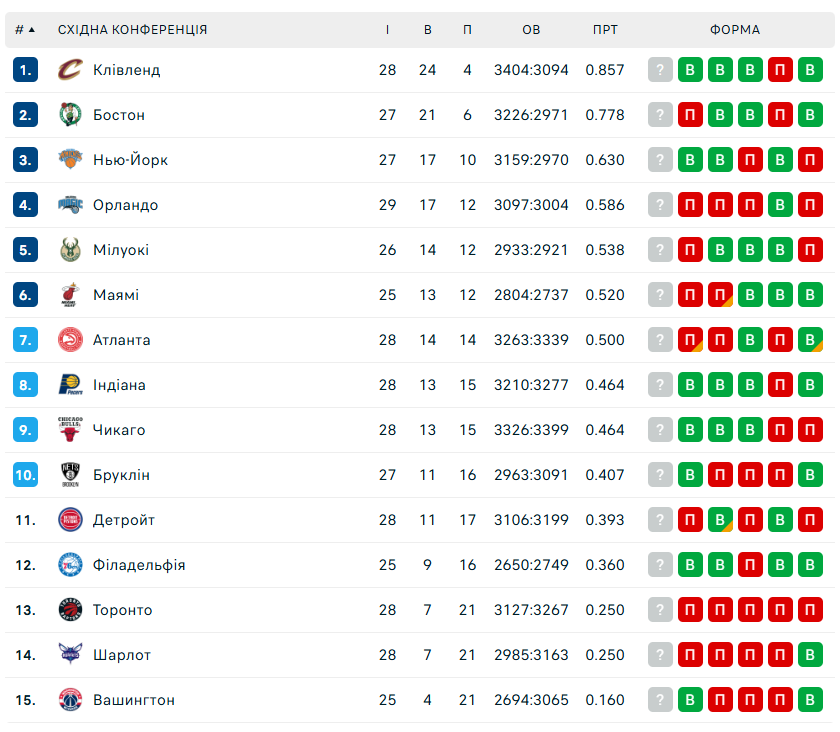Image resolution: width=840 pixels, height=732 pixels.
Task: Open the Філадельфія team link
Action: pyautogui.click(x=139, y=565)
